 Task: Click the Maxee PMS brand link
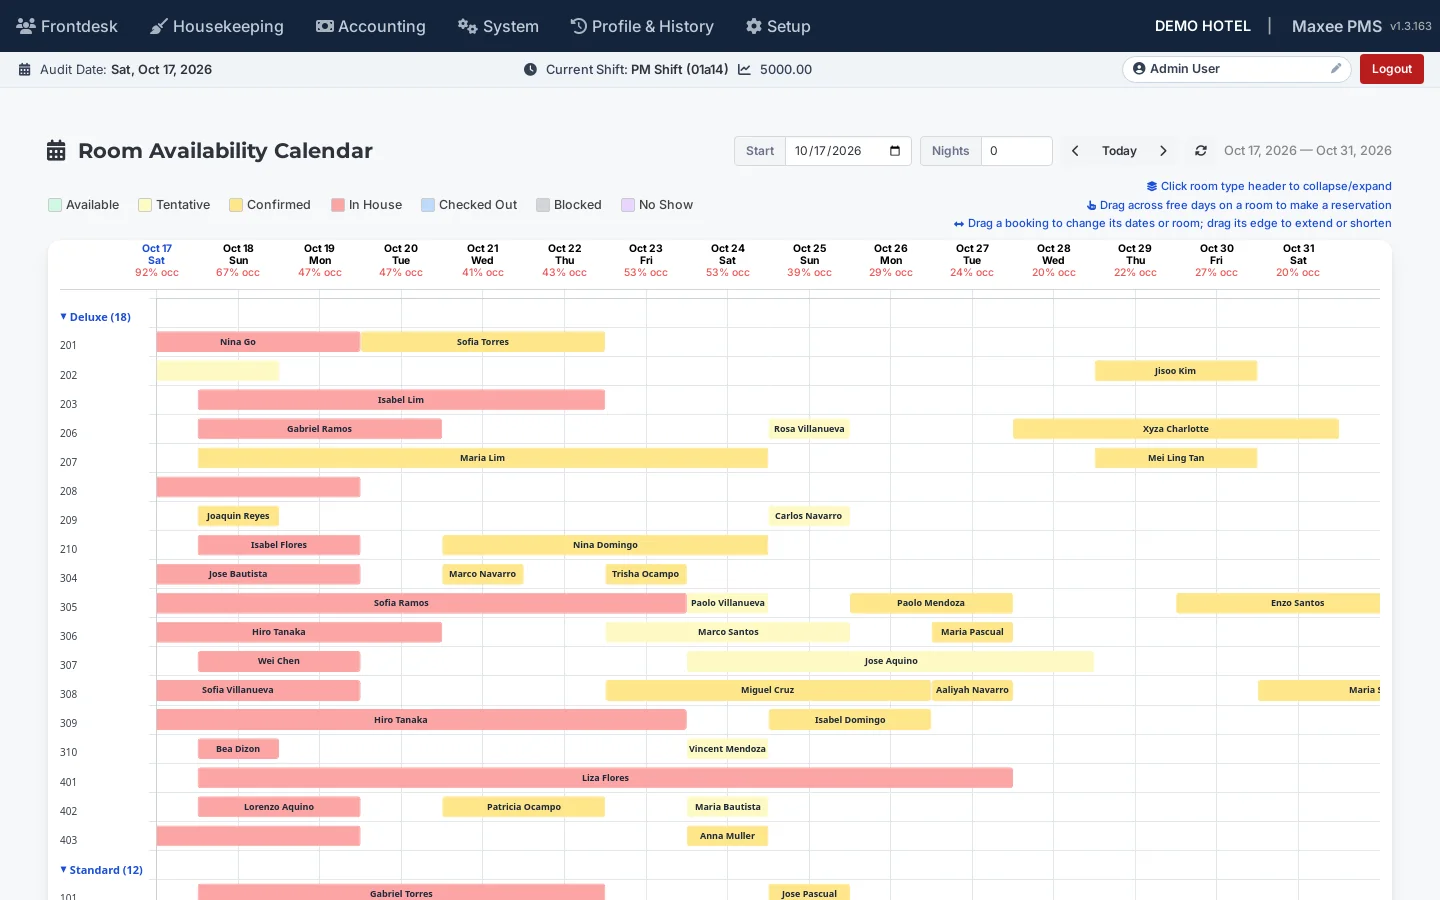click(x=1337, y=26)
